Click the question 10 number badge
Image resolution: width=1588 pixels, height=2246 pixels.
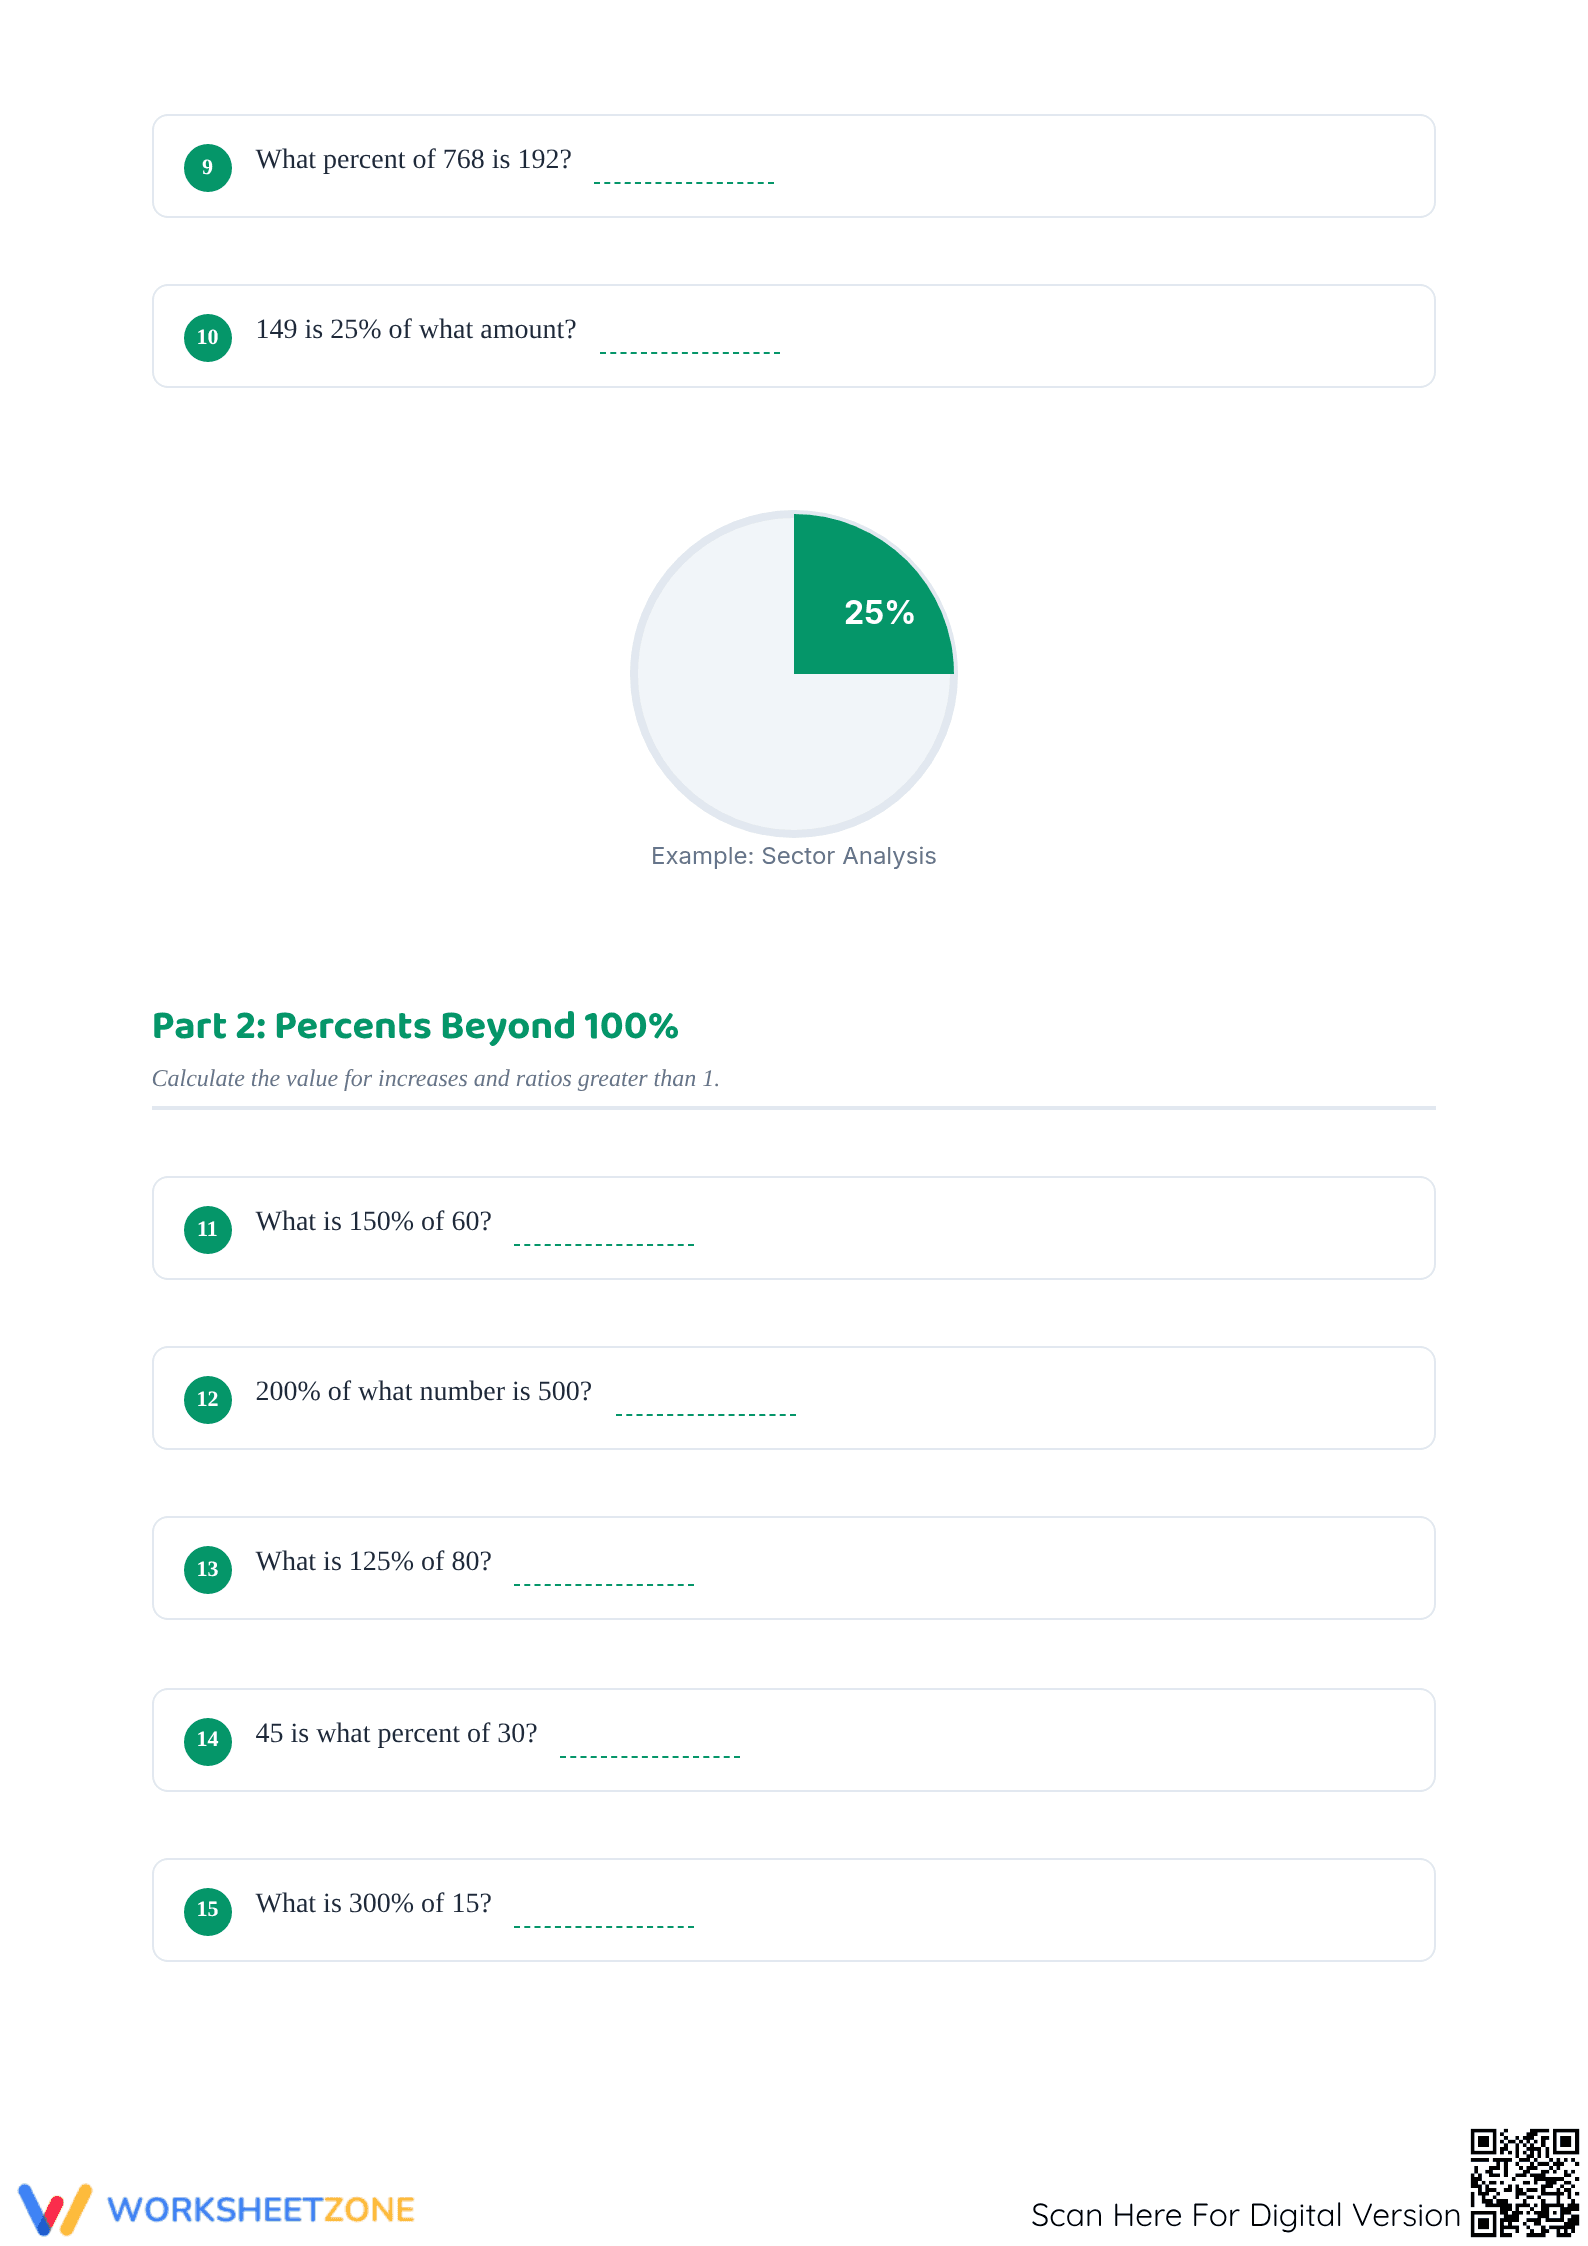tap(208, 337)
